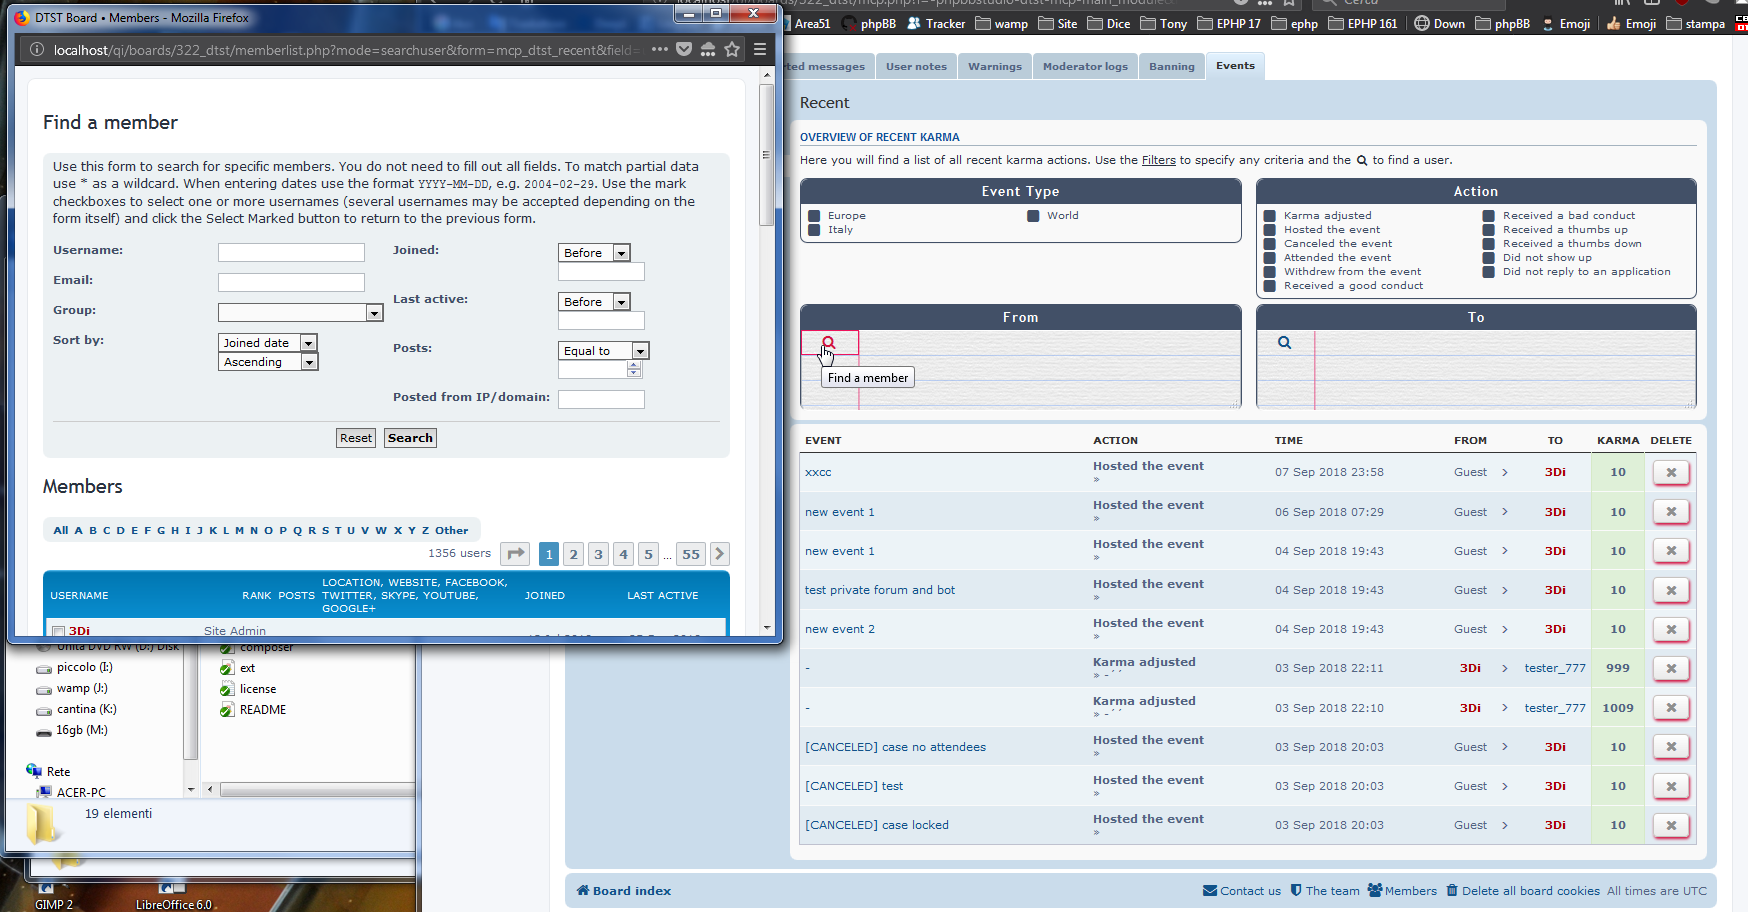The height and width of the screenshot is (912, 1748).
Task: Open the Group dropdown in member search
Action: [x=301, y=313]
